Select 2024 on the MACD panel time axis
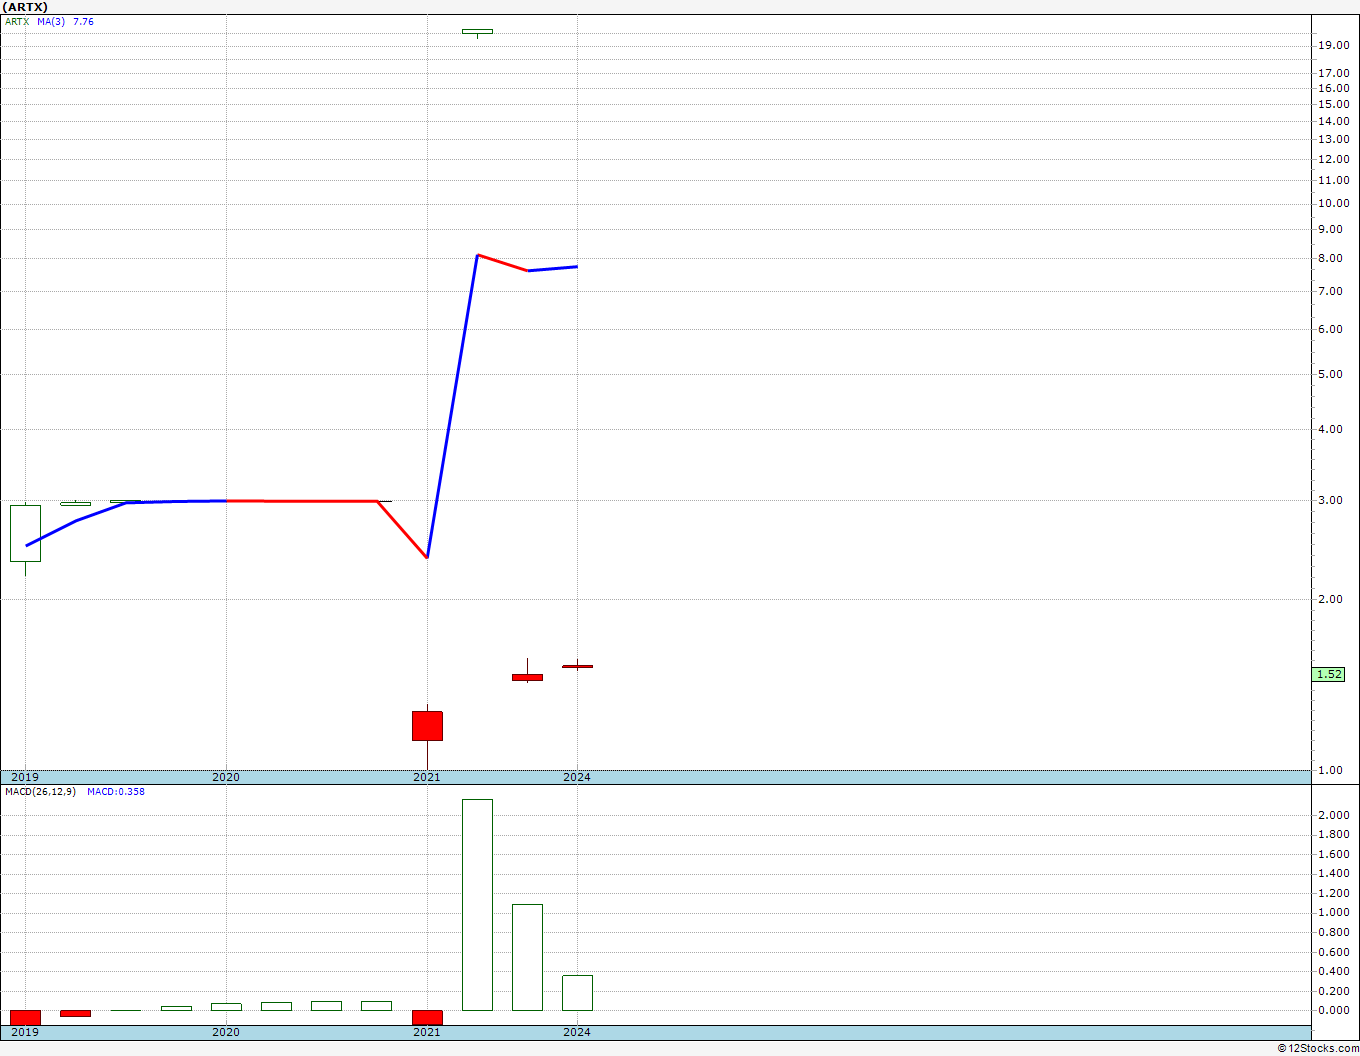Image resolution: width=1360 pixels, height=1056 pixels. (x=577, y=1032)
